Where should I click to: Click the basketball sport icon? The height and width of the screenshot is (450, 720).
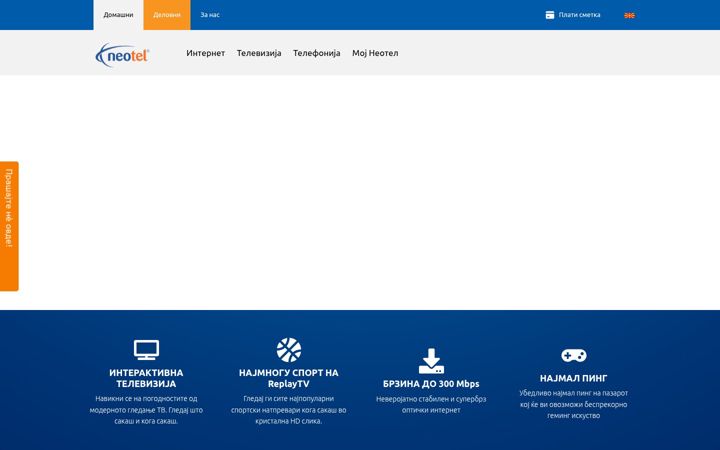pos(289,350)
